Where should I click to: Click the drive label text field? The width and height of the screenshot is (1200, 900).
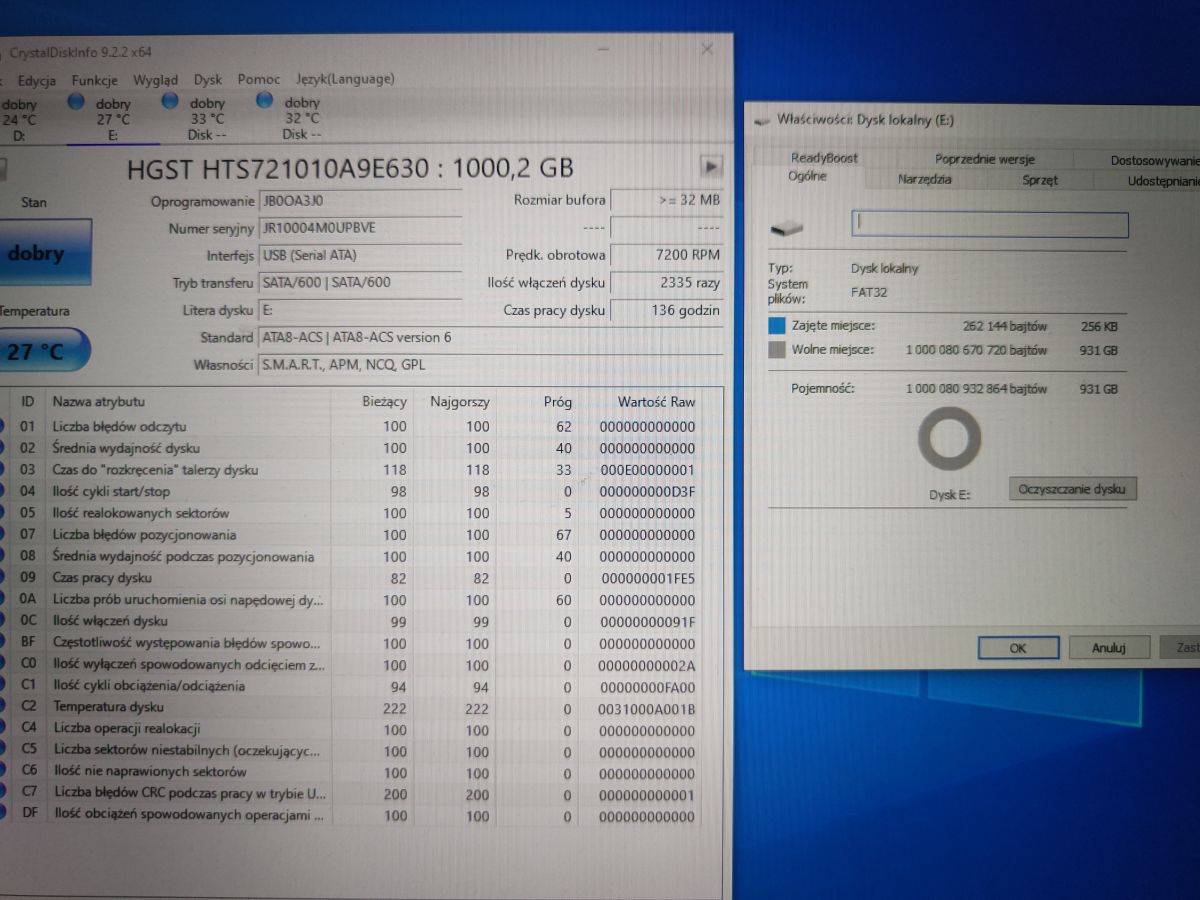click(990, 224)
